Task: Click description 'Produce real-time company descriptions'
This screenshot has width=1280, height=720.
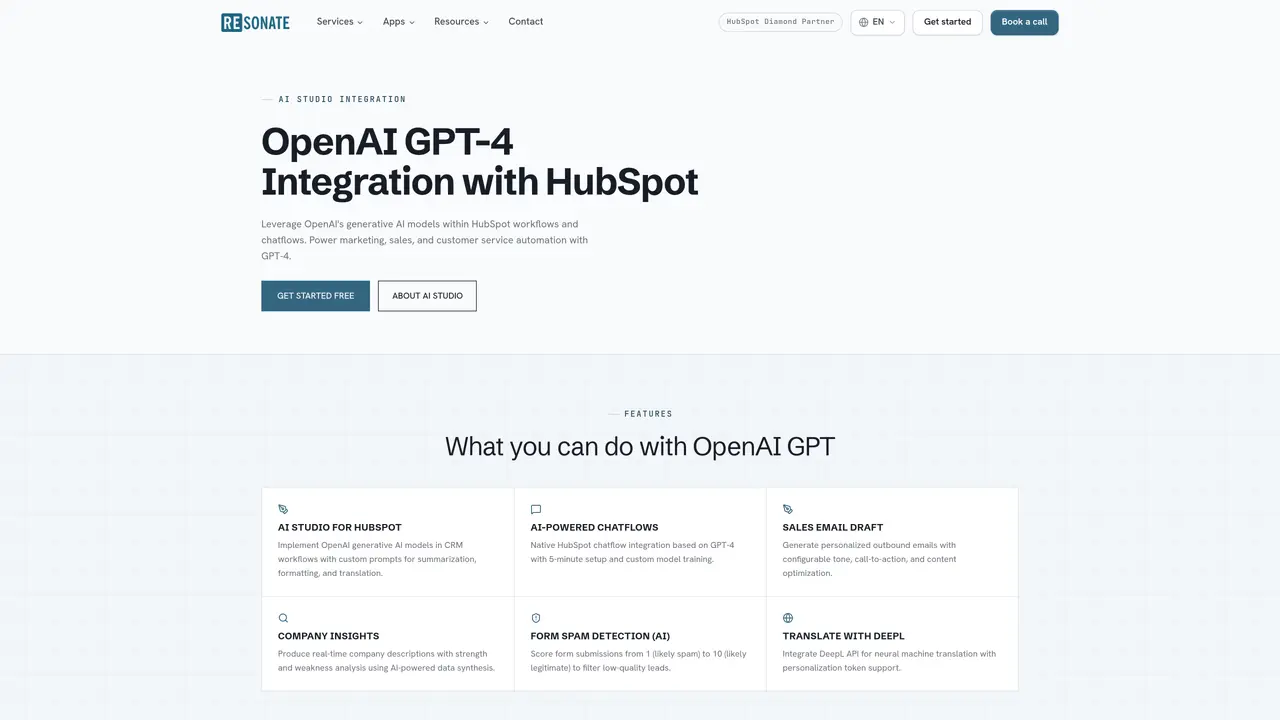Action: (x=386, y=661)
